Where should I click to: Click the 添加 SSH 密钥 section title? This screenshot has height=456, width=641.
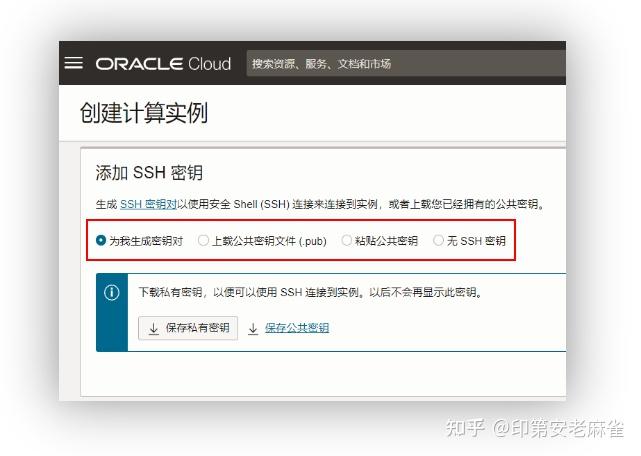[x=149, y=173]
